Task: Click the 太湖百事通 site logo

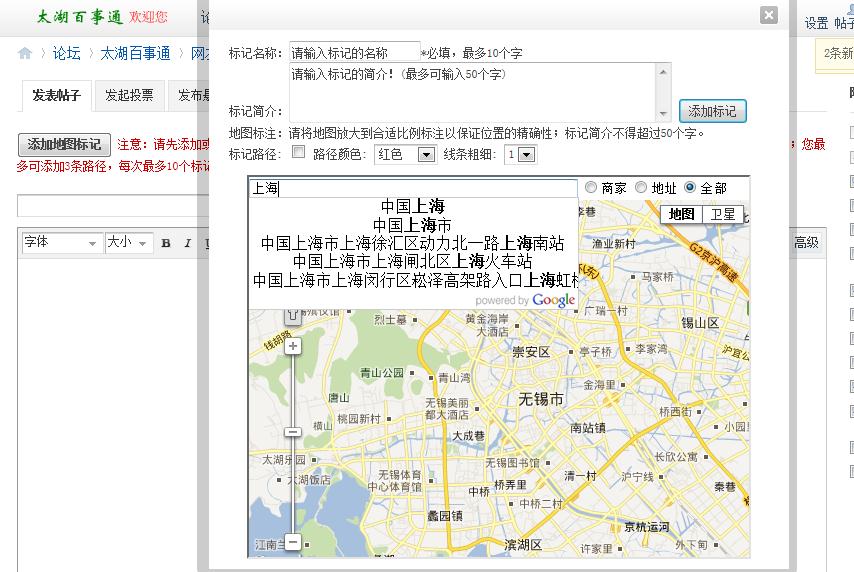Action: (x=80, y=17)
